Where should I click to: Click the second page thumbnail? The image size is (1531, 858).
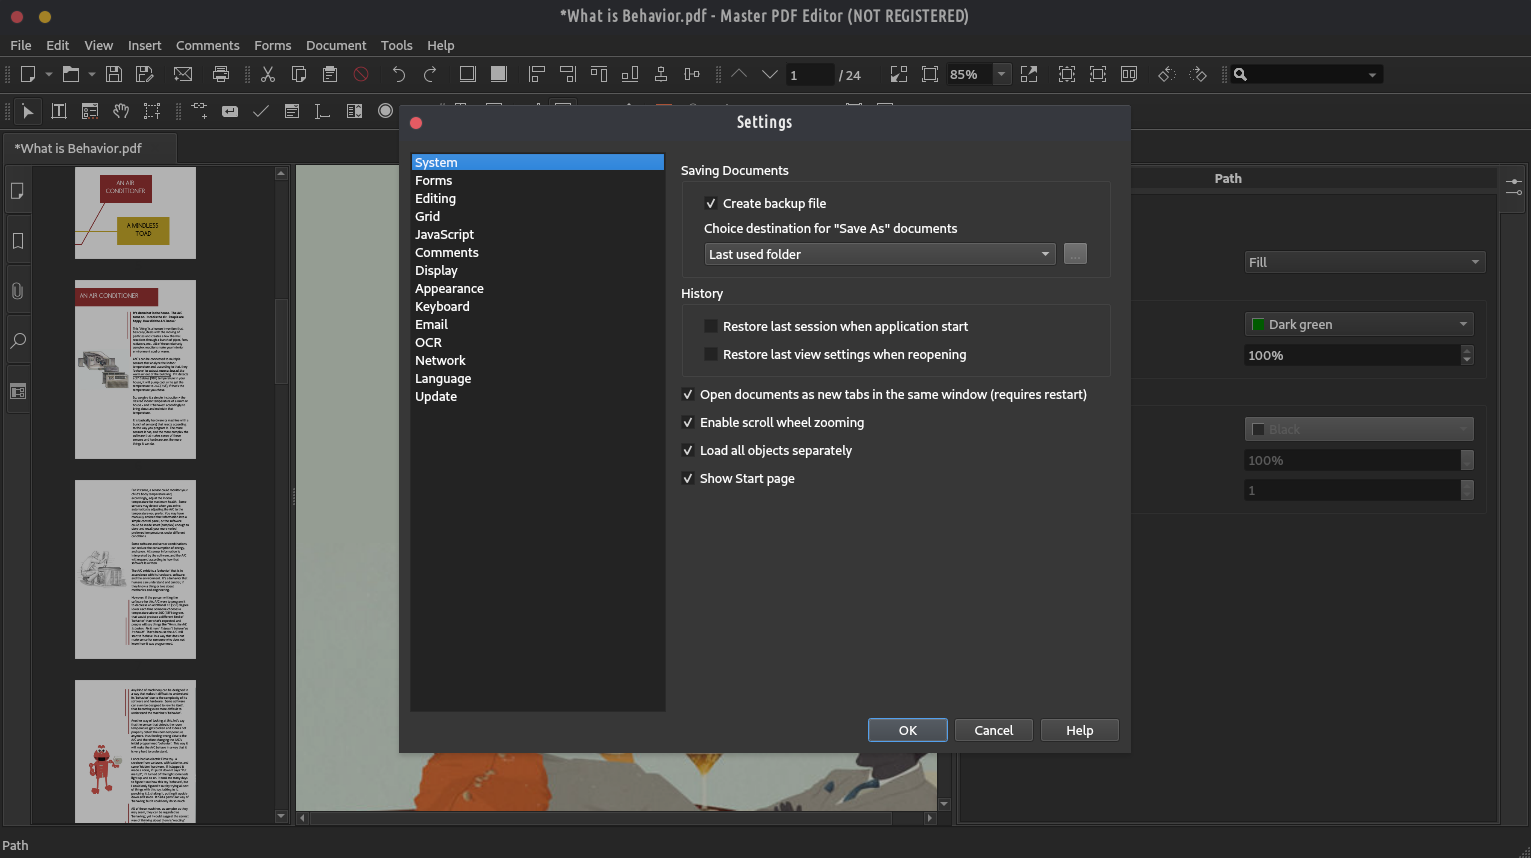click(134, 368)
